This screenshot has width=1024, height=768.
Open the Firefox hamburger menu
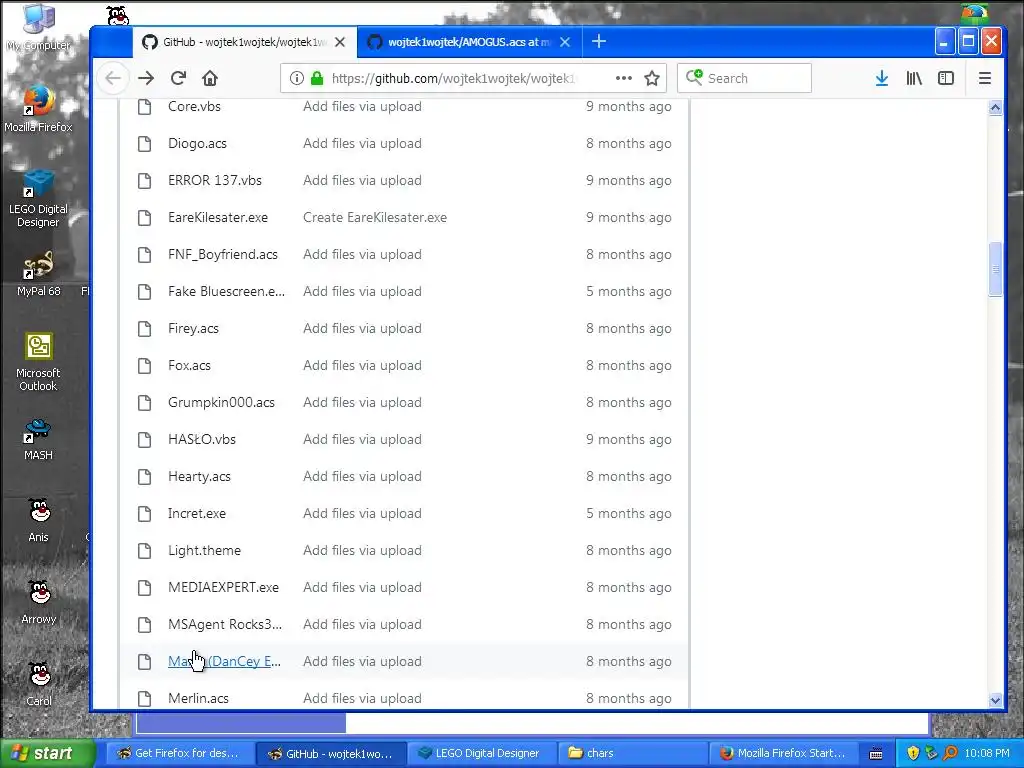click(x=985, y=78)
